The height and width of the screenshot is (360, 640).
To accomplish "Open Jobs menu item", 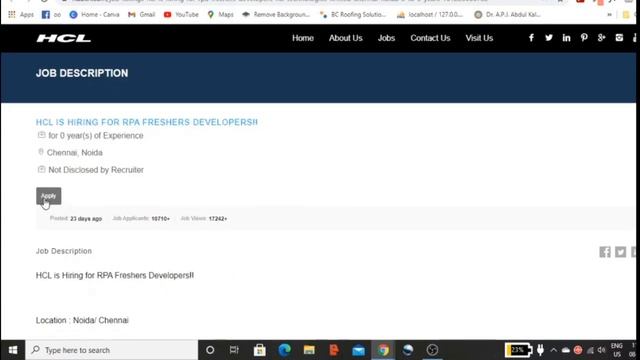I will point(386,38).
